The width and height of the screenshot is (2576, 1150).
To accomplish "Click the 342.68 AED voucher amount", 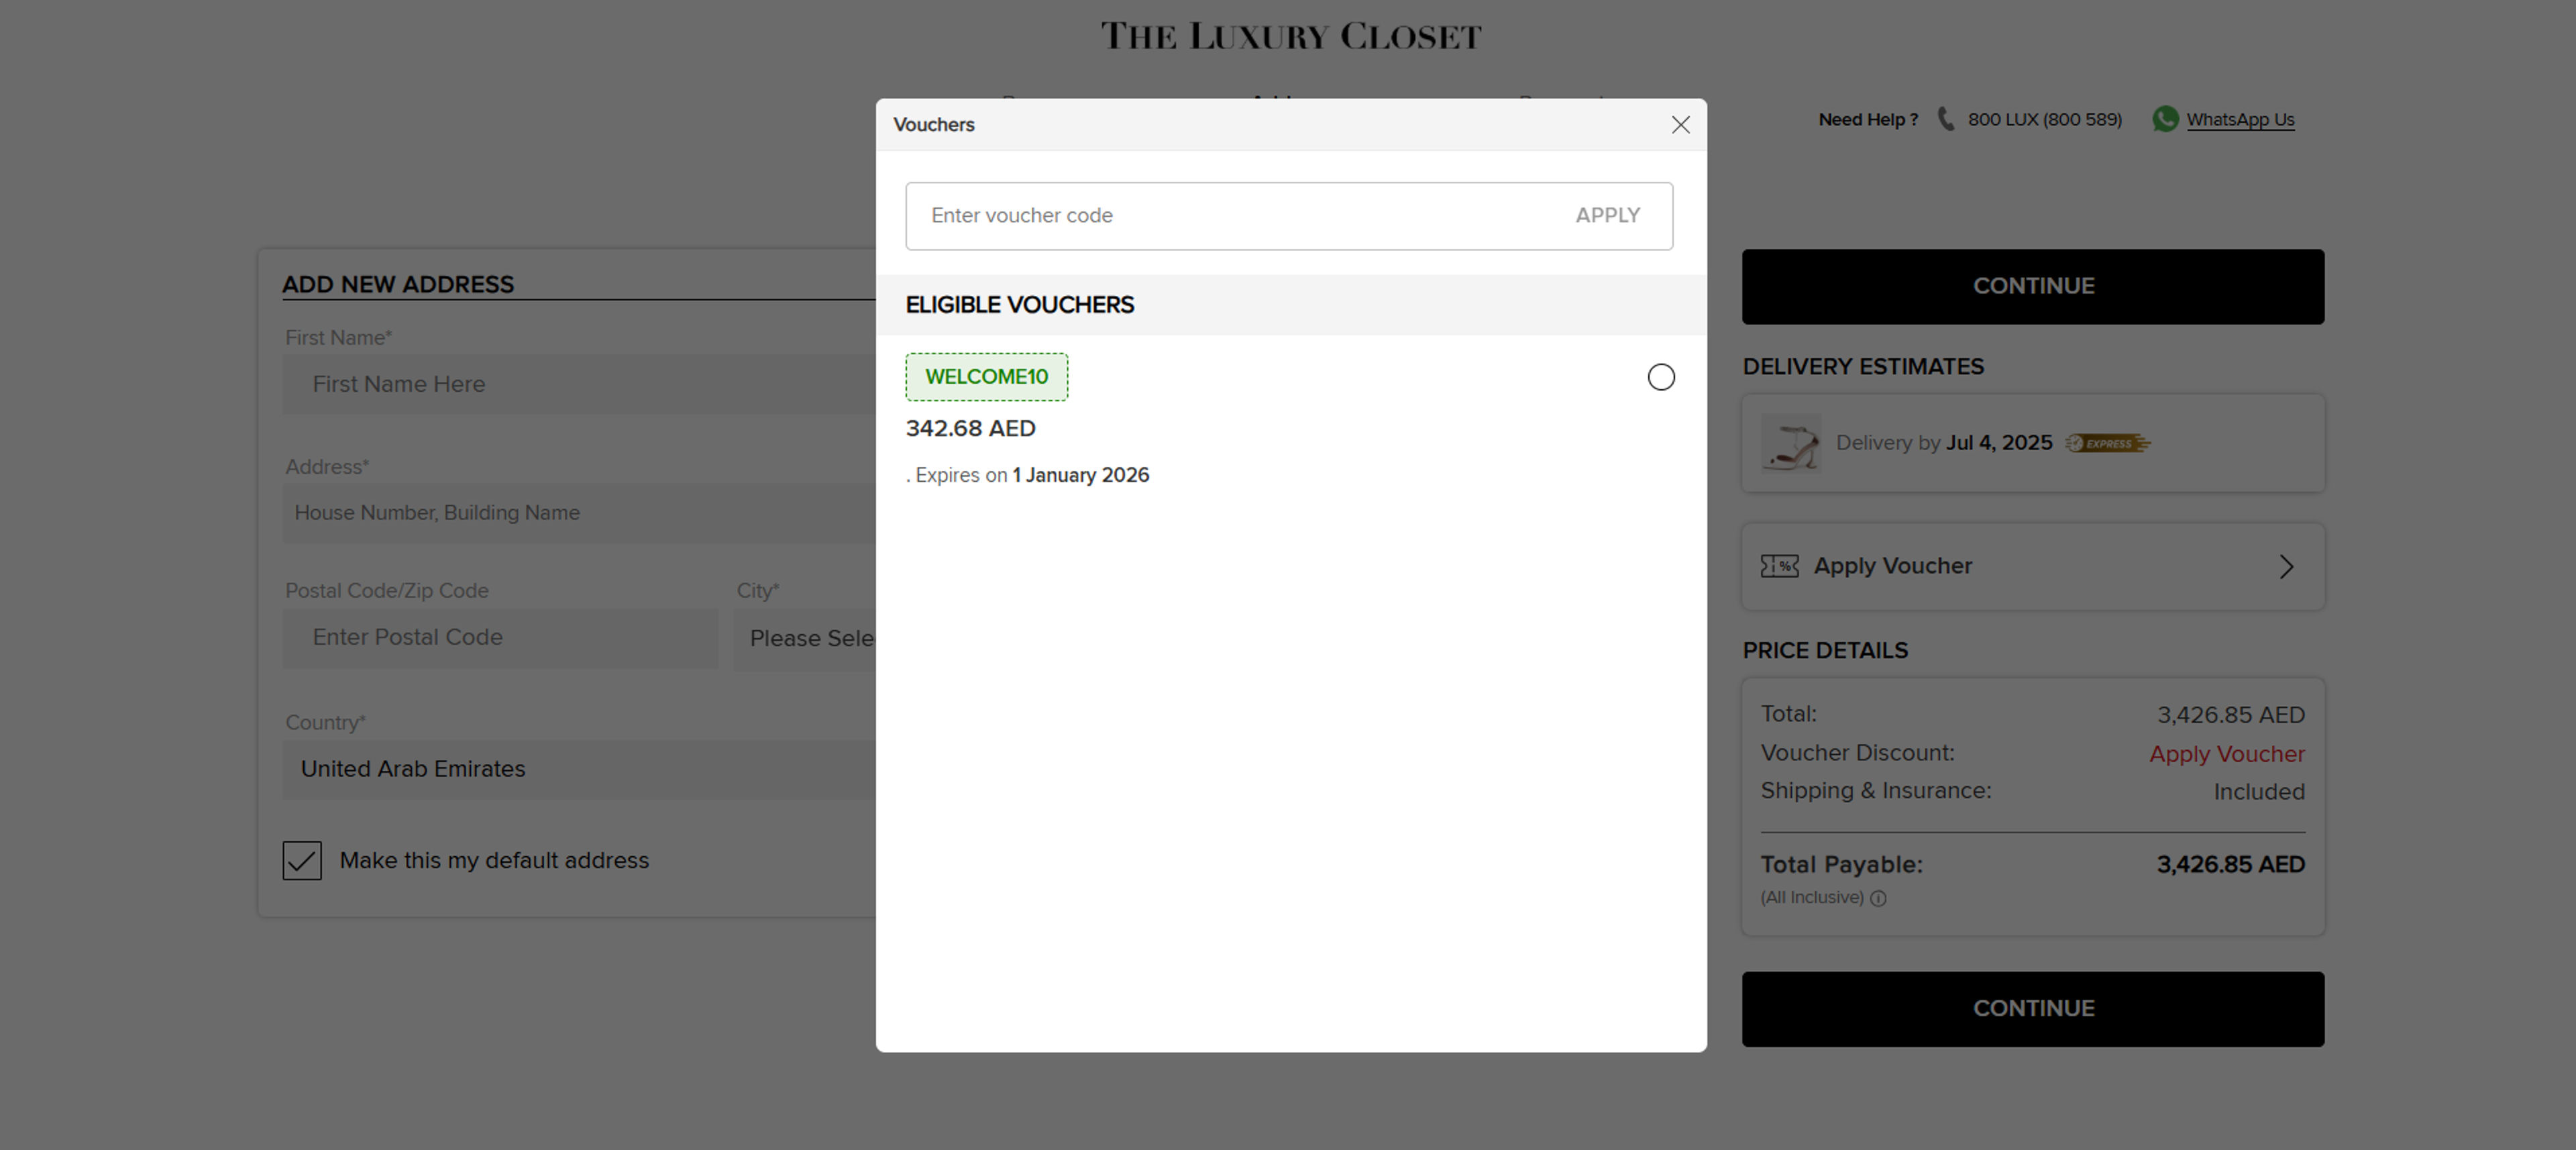I will click(x=970, y=429).
